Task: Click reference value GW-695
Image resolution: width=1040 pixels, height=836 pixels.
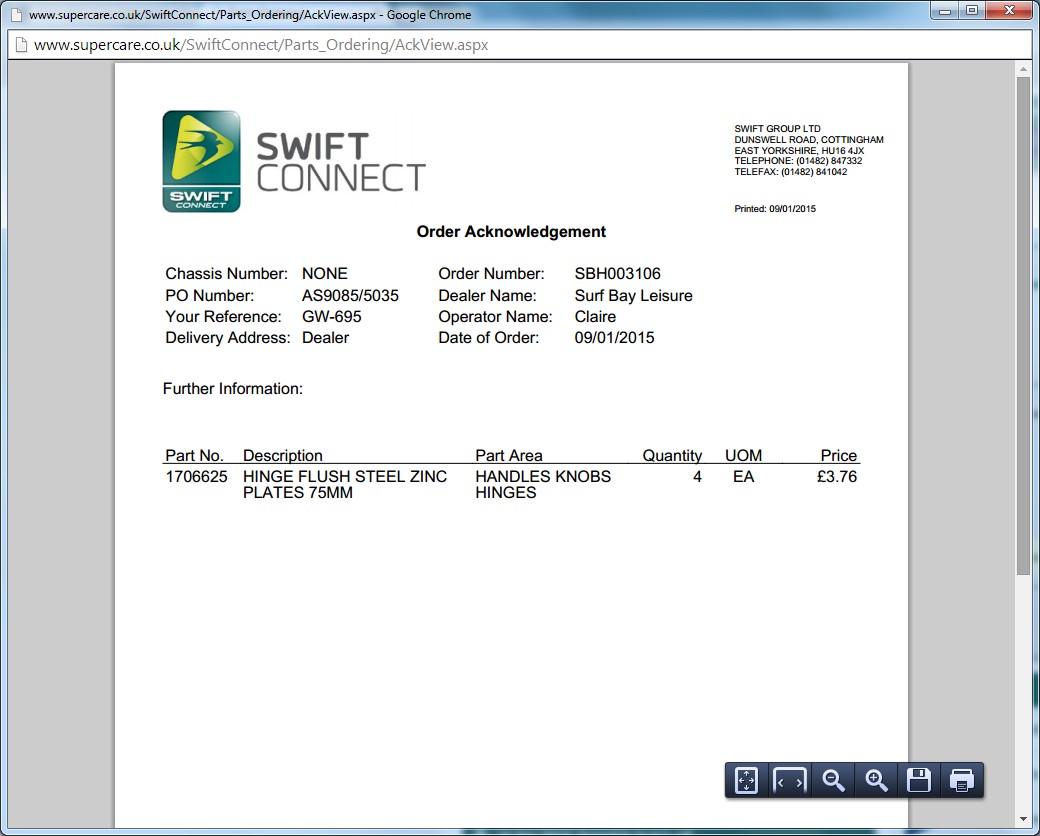Action: pos(332,316)
